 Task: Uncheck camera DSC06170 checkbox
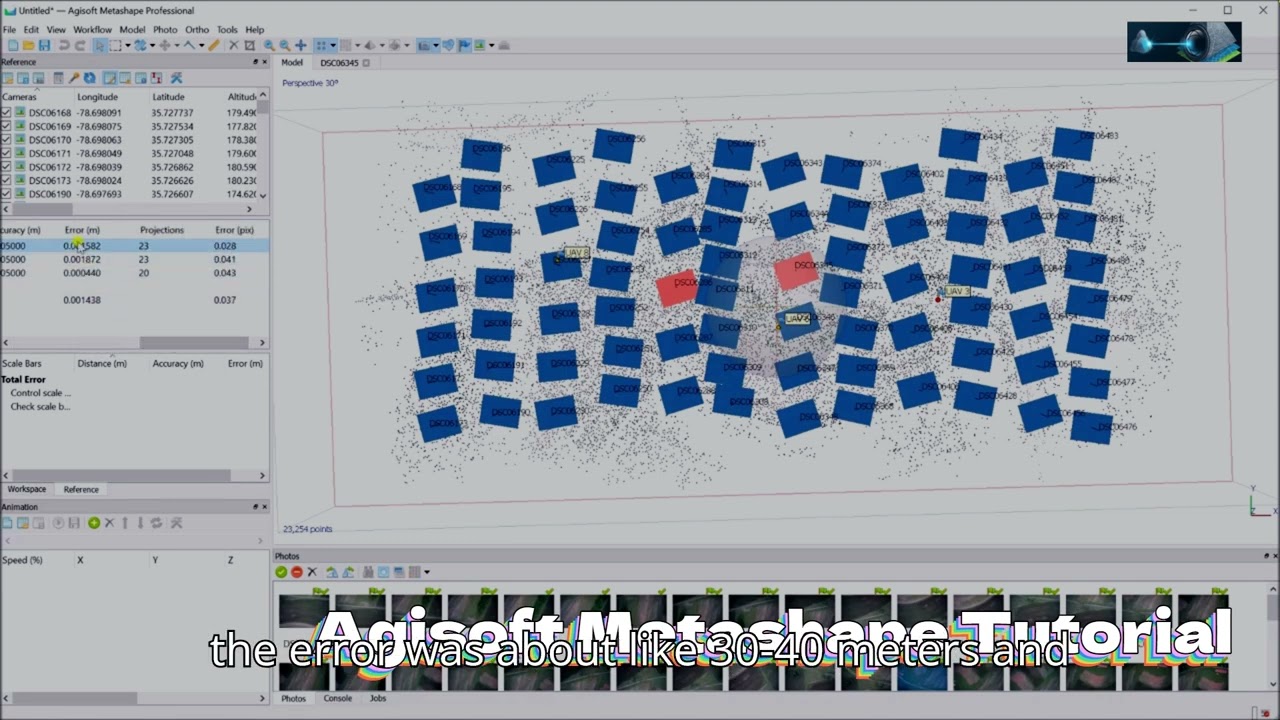(6, 140)
